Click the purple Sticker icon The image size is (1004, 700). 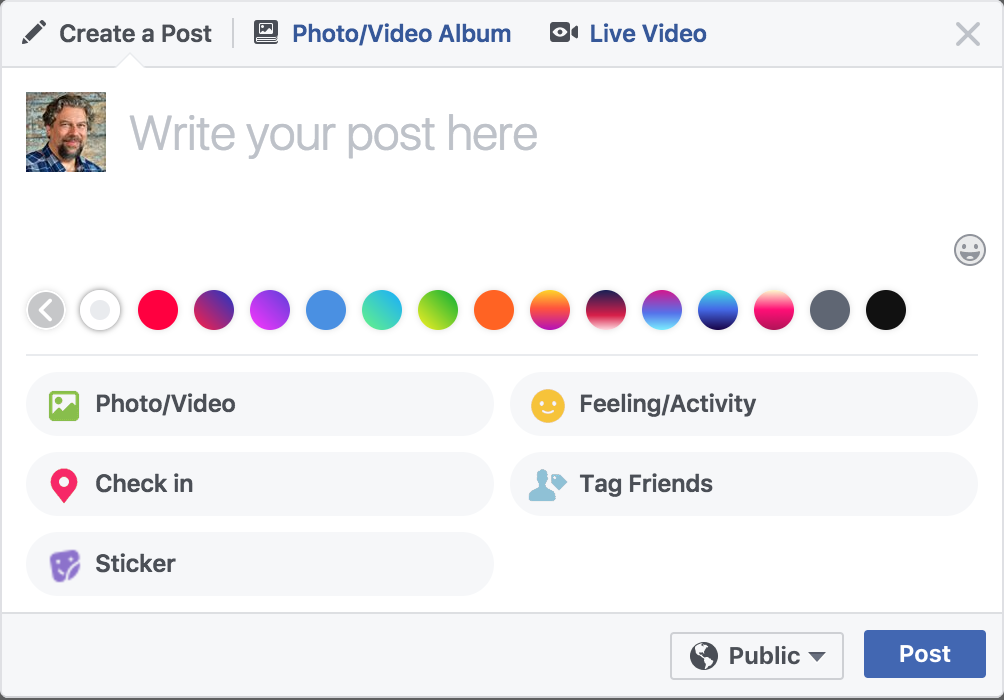[x=65, y=566]
